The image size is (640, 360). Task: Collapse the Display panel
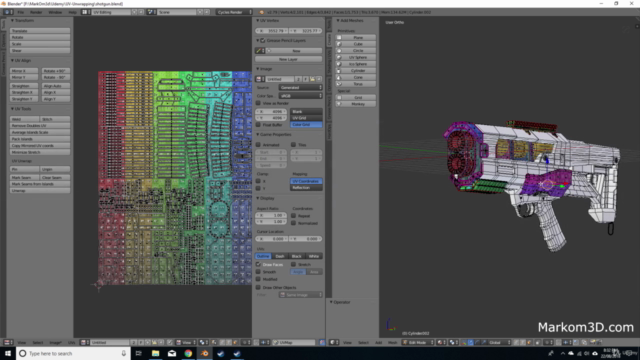coord(258,198)
